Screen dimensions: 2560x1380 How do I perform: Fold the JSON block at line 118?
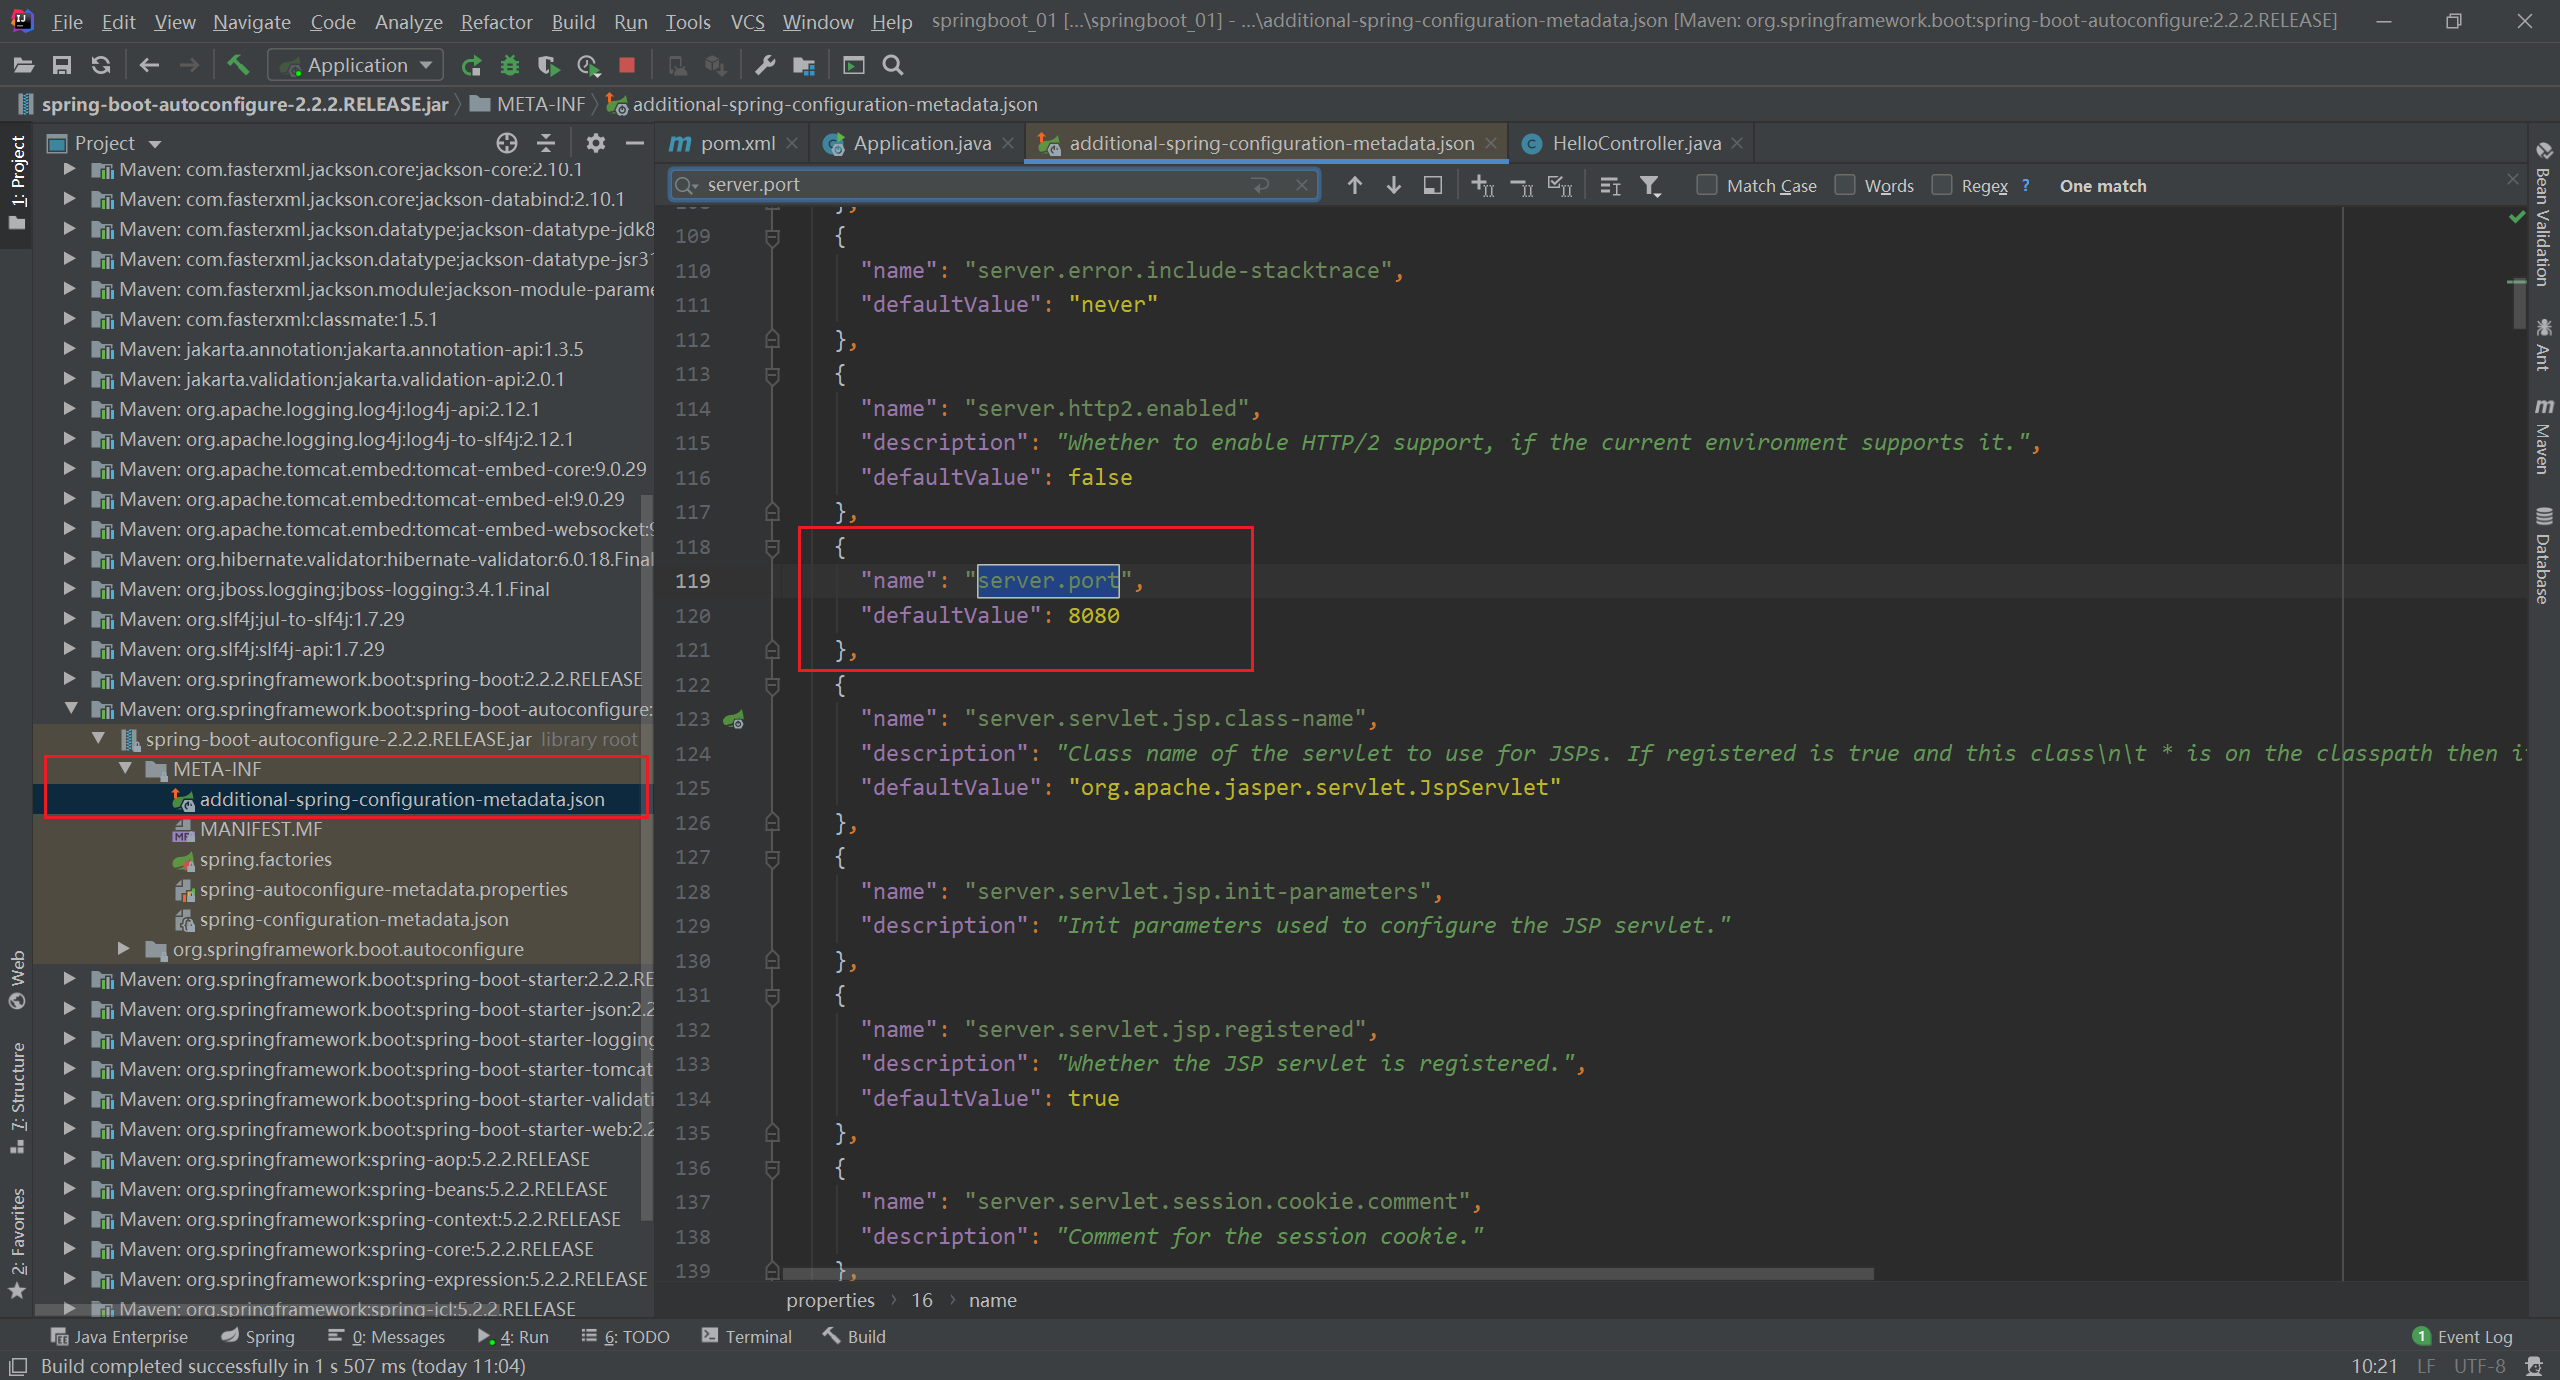pos(772,547)
